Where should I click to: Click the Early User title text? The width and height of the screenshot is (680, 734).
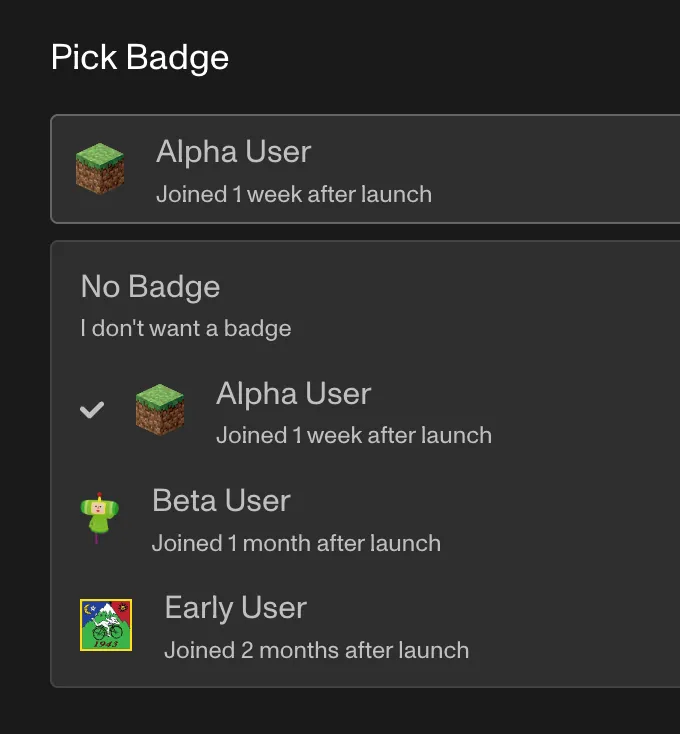[235, 608]
